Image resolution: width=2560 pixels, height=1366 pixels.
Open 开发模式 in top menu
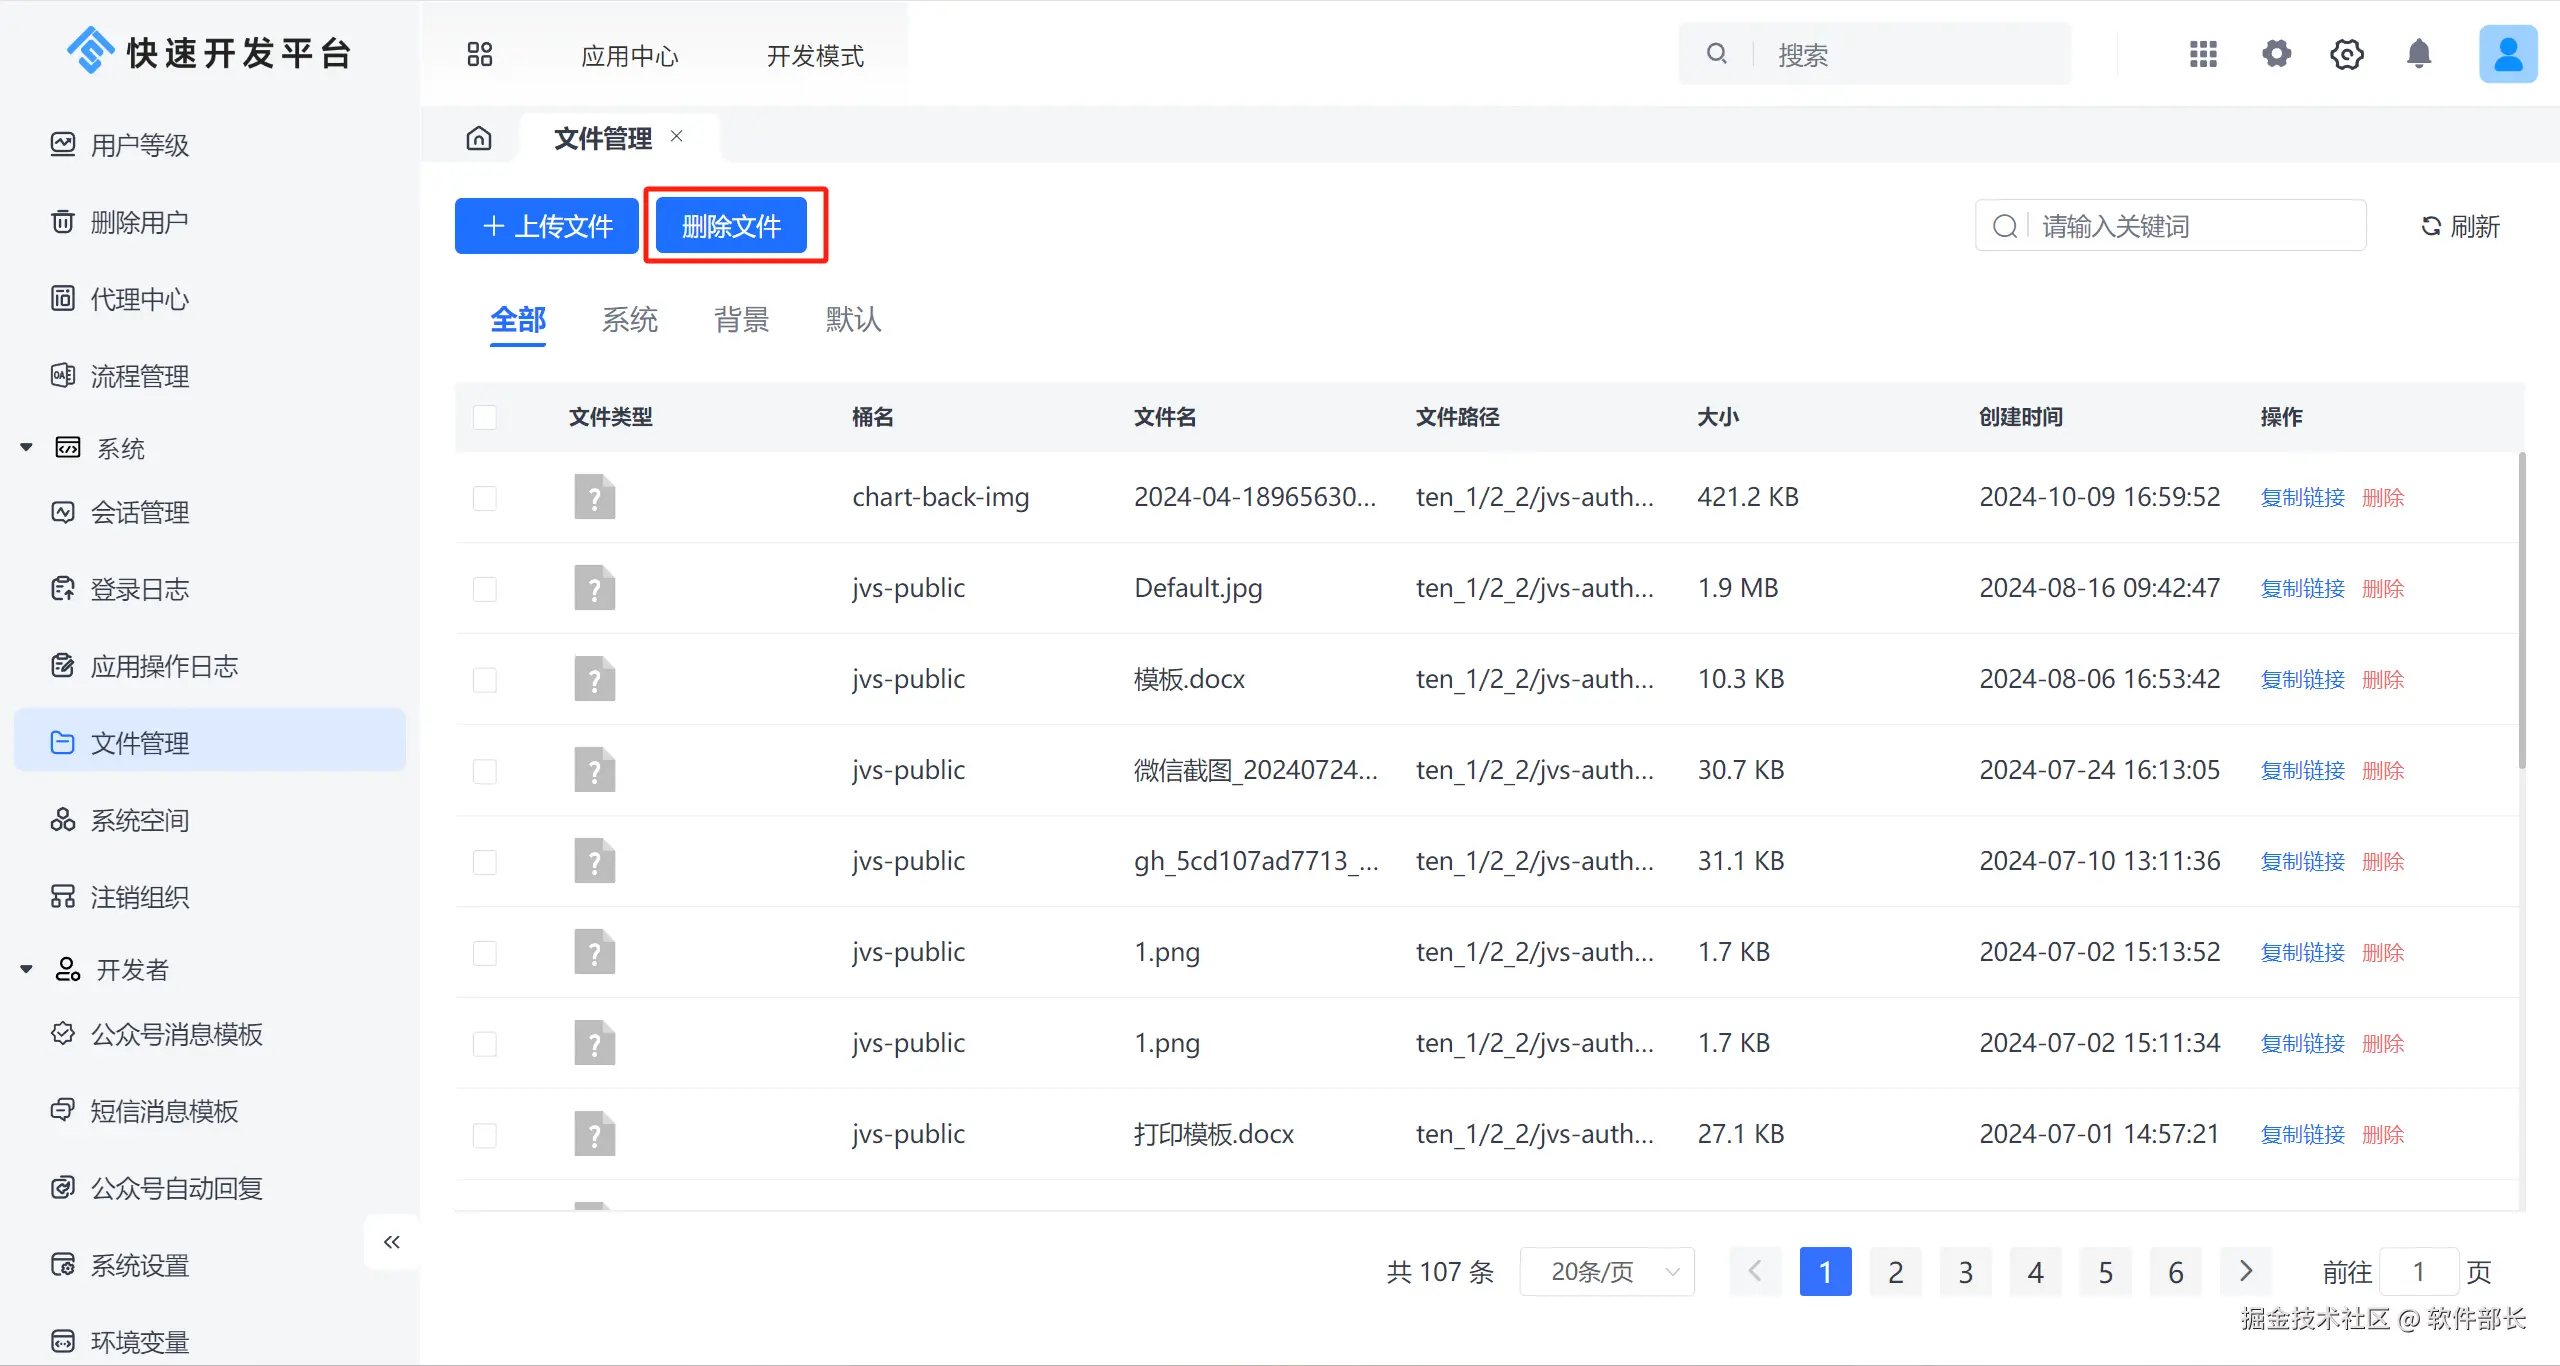pos(814,56)
